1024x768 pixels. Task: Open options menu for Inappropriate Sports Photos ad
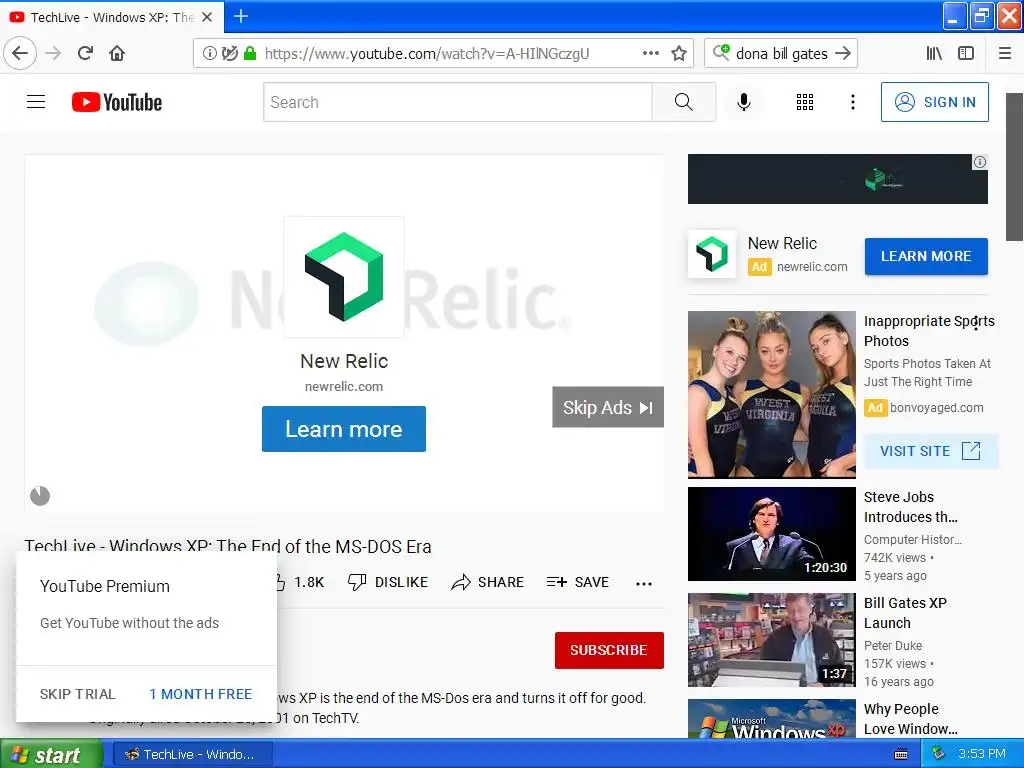click(x=976, y=324)
